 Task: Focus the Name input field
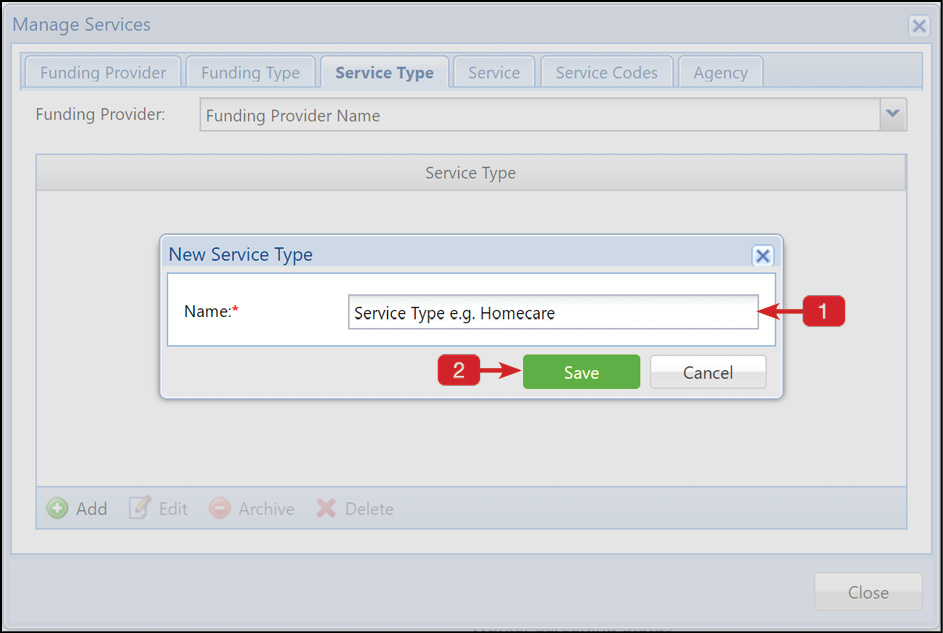[x=553, y=312]
